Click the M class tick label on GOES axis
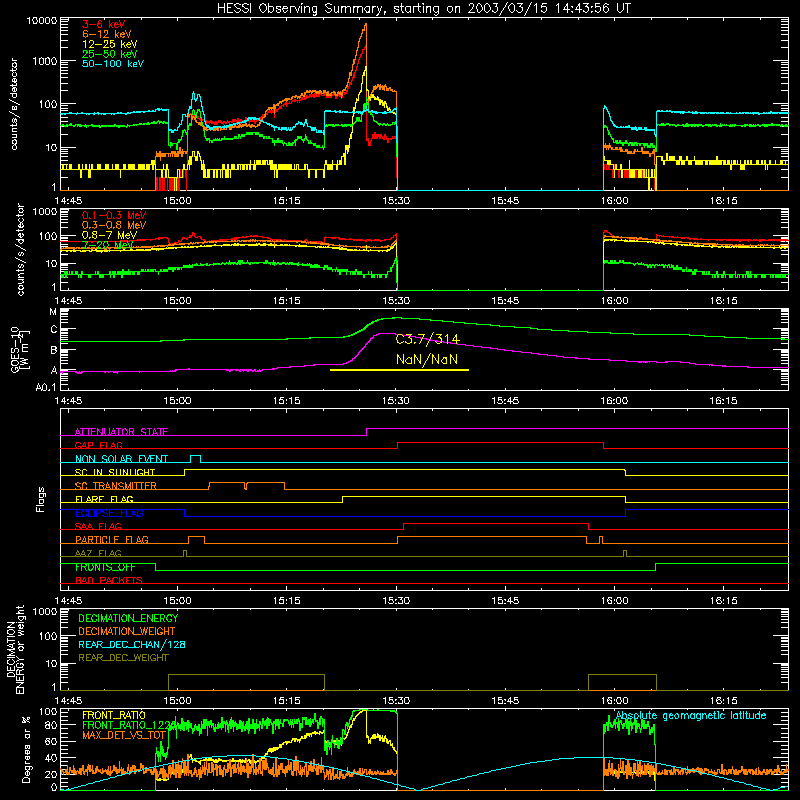800x800 pixels. point(53,312)
